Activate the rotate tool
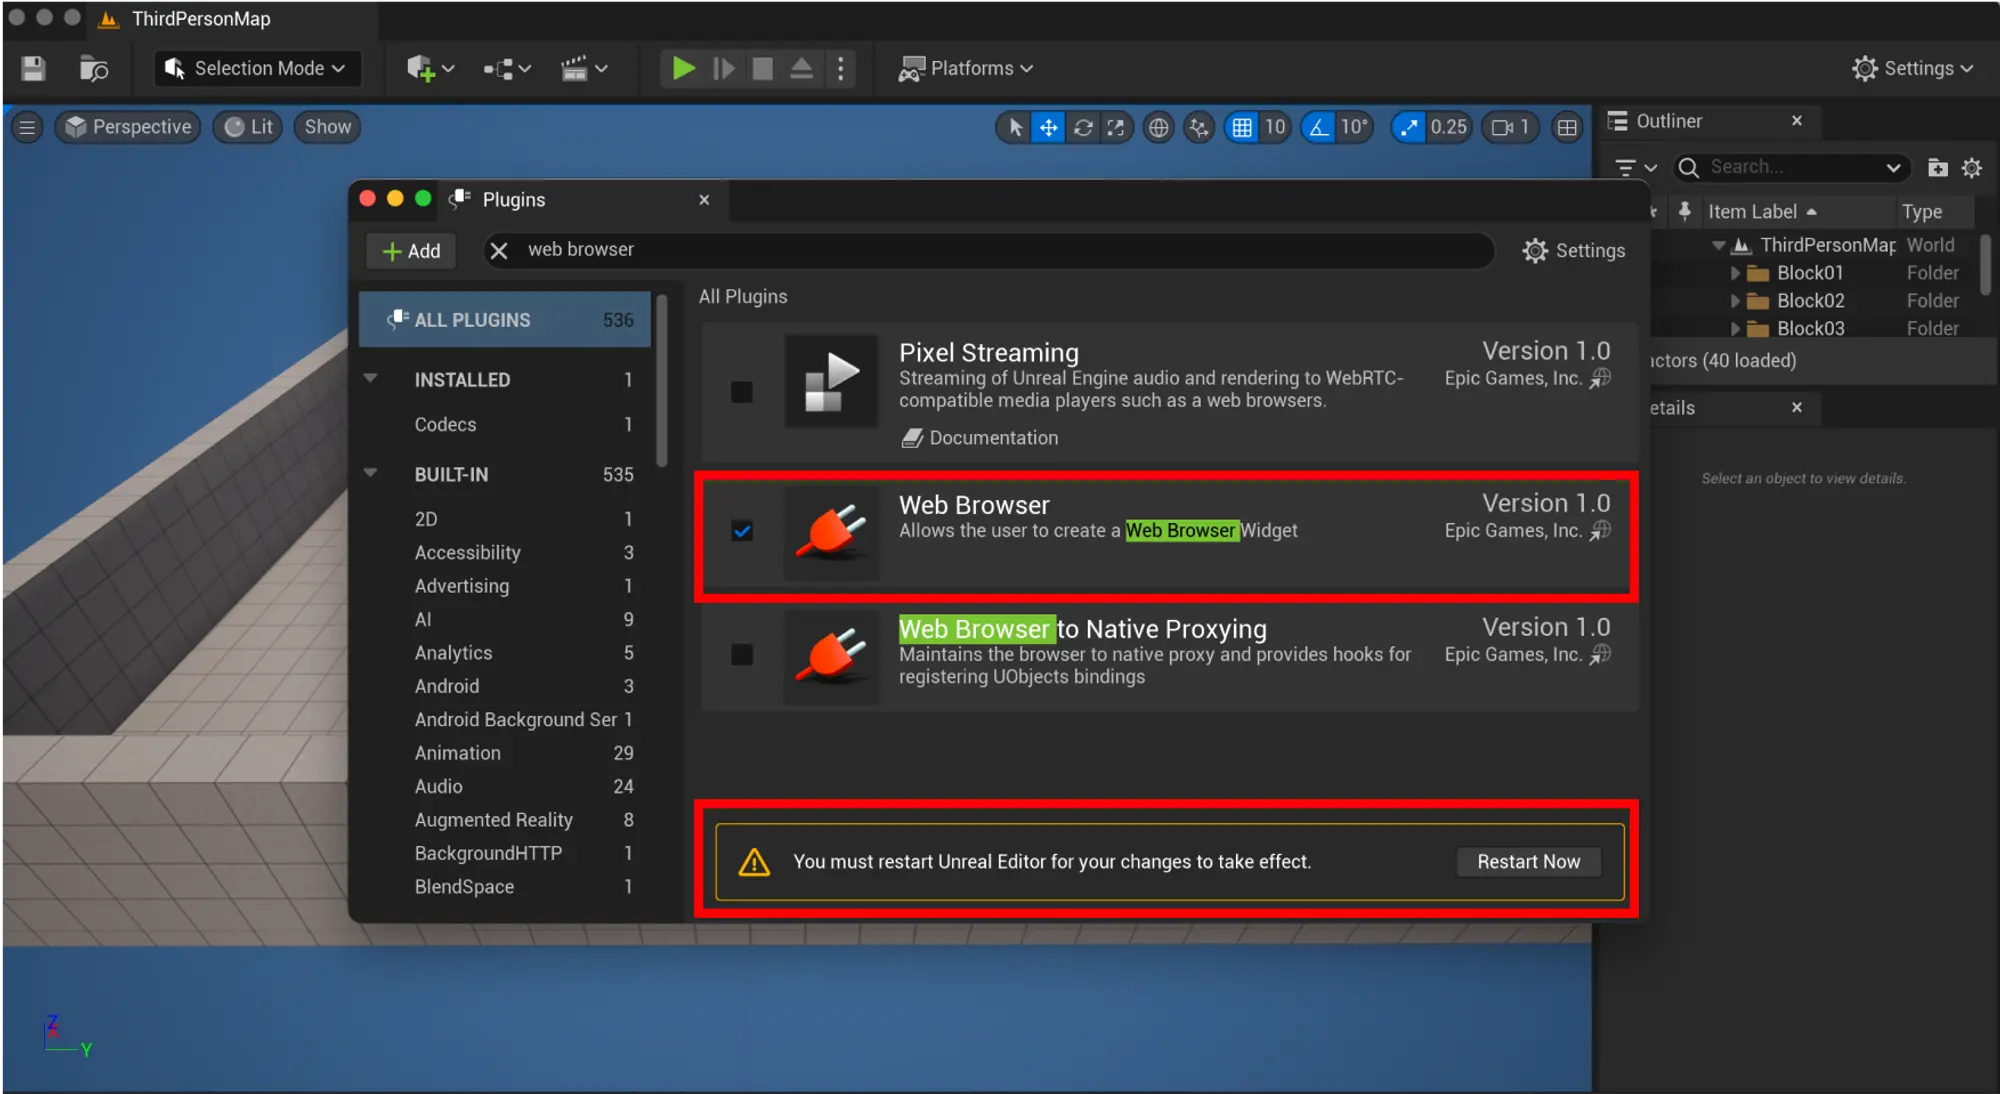The image size is (2000, 1094). coord(1083,127)
